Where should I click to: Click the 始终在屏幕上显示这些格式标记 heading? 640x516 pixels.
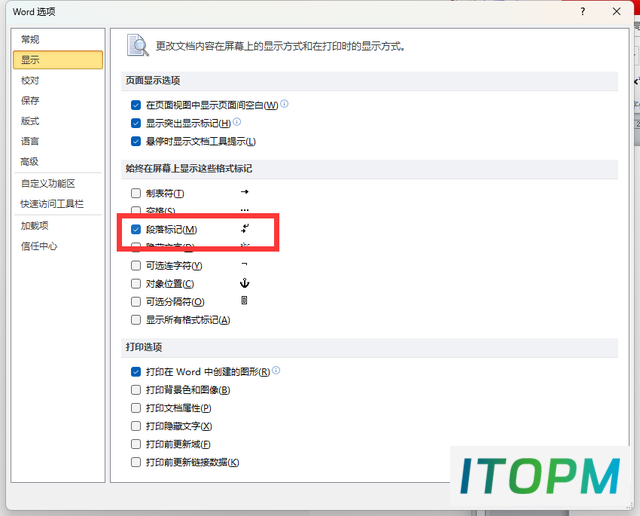189,169
